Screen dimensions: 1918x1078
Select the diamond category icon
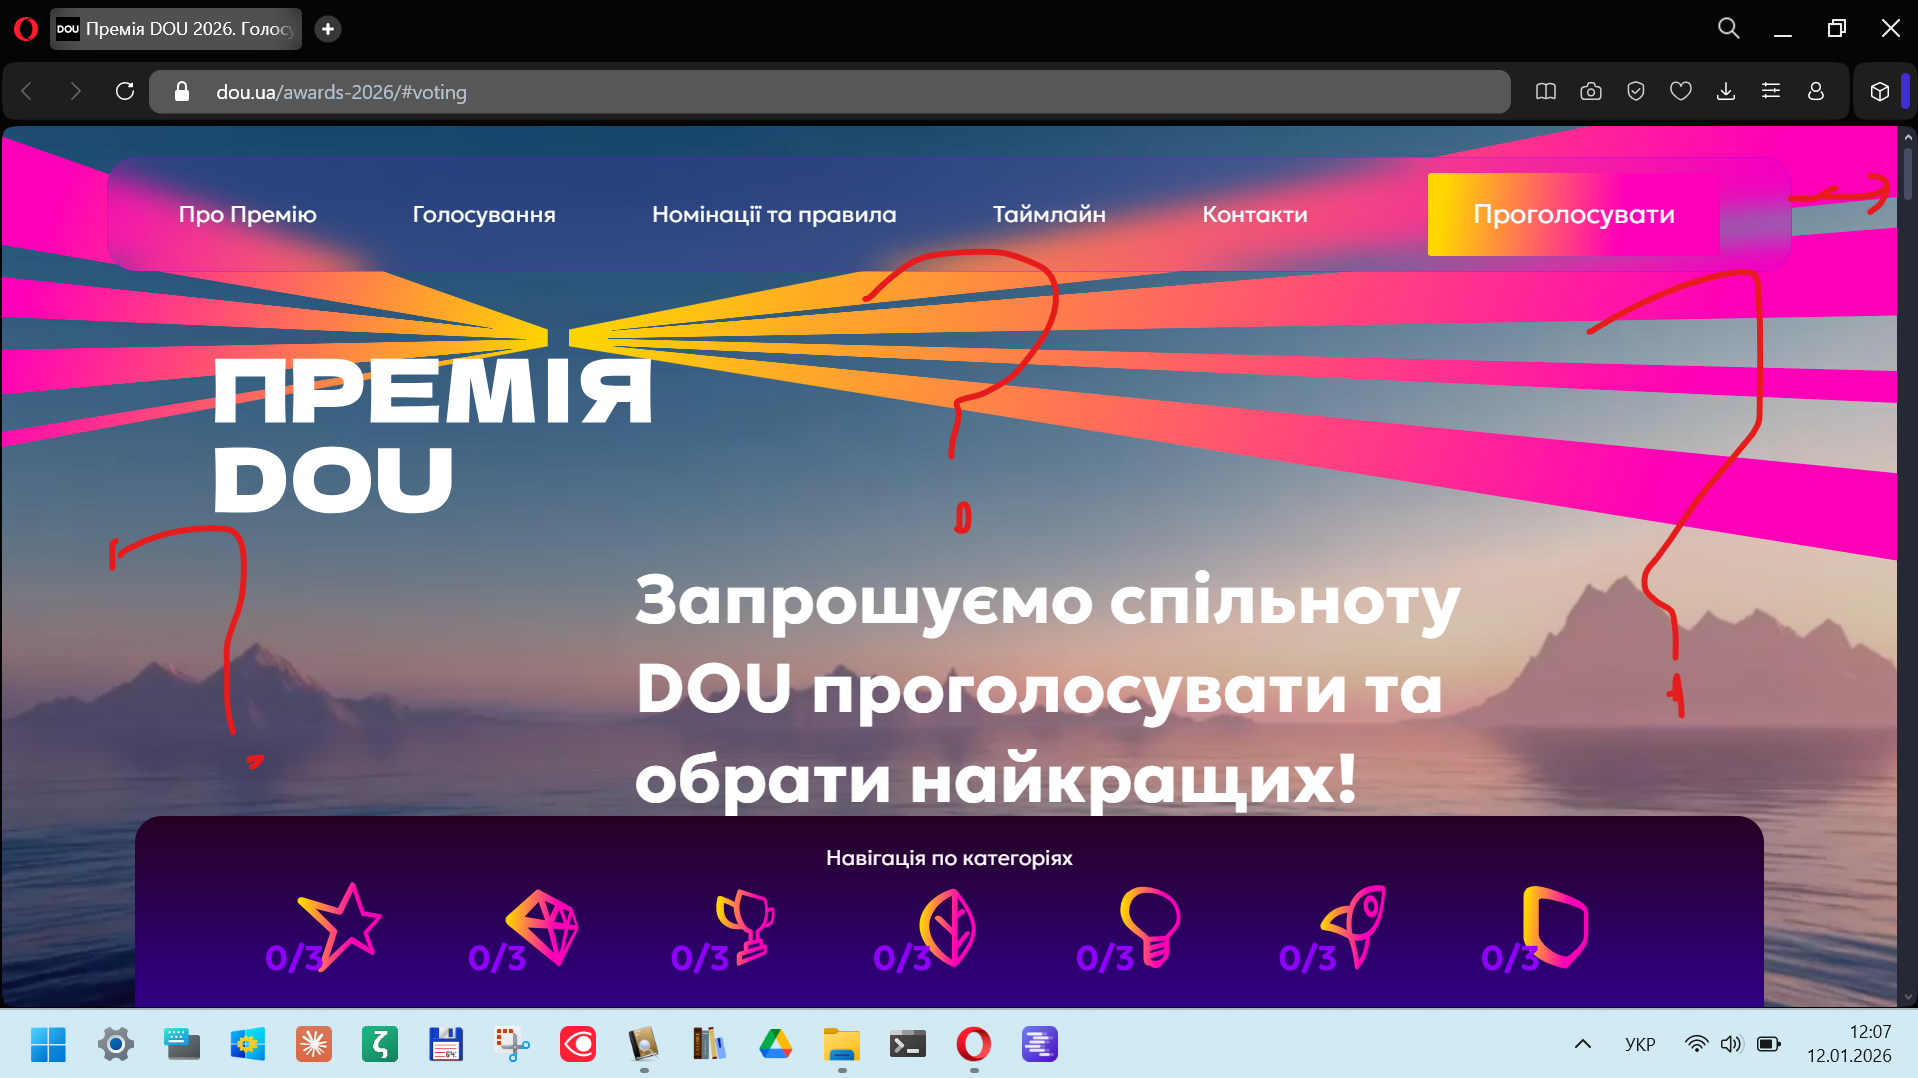pyautogui.click(x=542, y=927)
